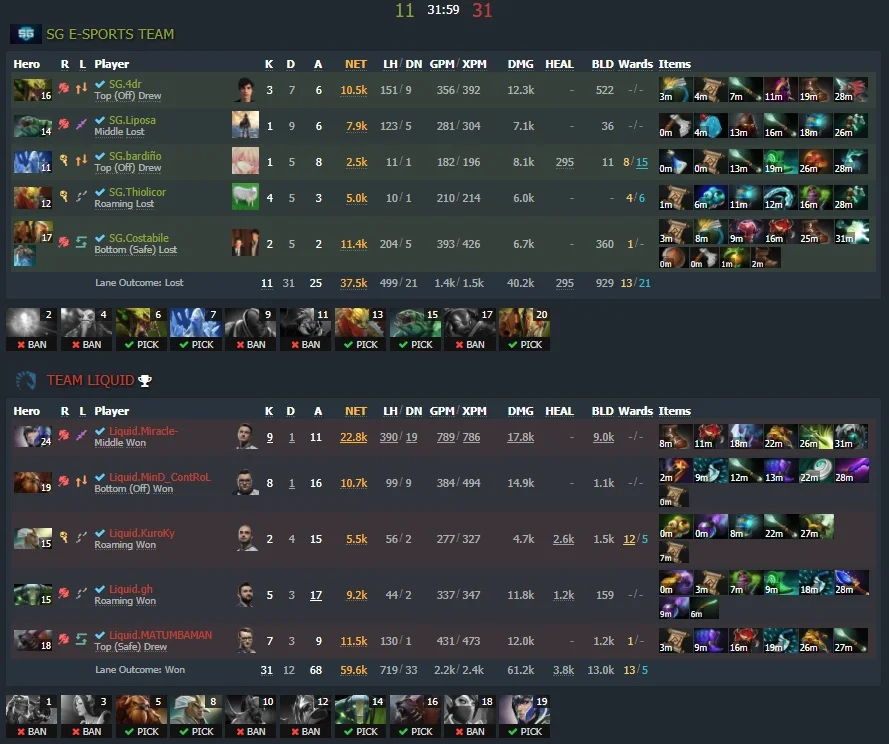Click SG.4dr's hero portrait icon
Screen dimensions: 889x744
click(32, 90)
